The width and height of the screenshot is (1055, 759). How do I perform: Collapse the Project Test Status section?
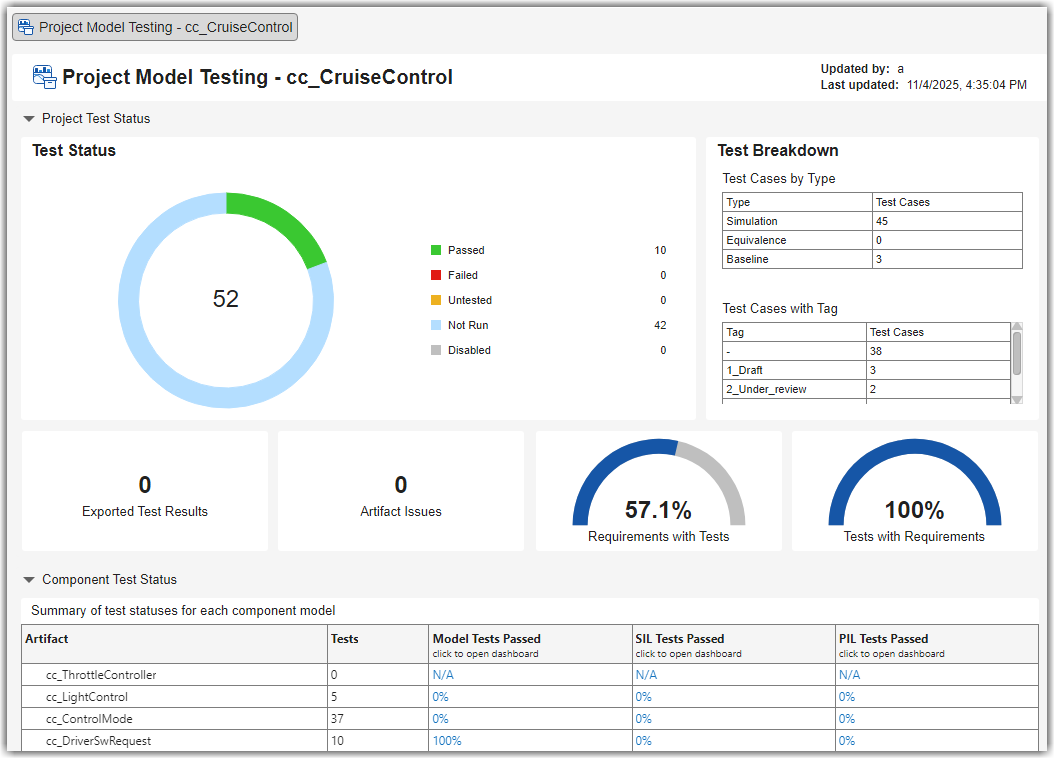29,118
